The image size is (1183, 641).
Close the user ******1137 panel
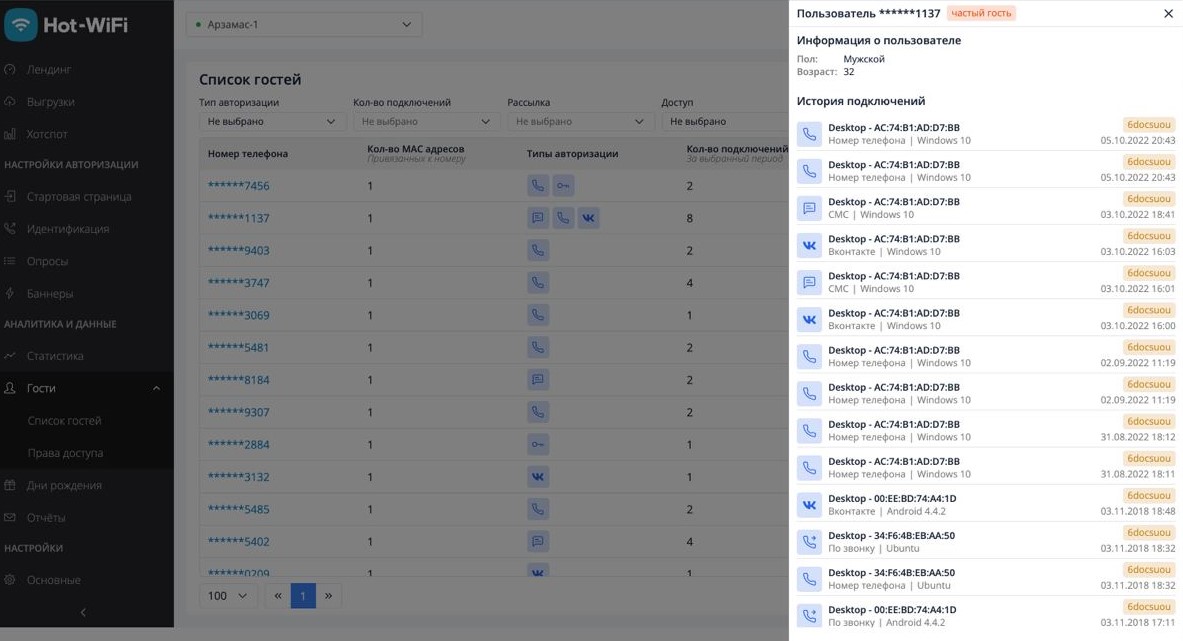click(x=1168, y=14)
